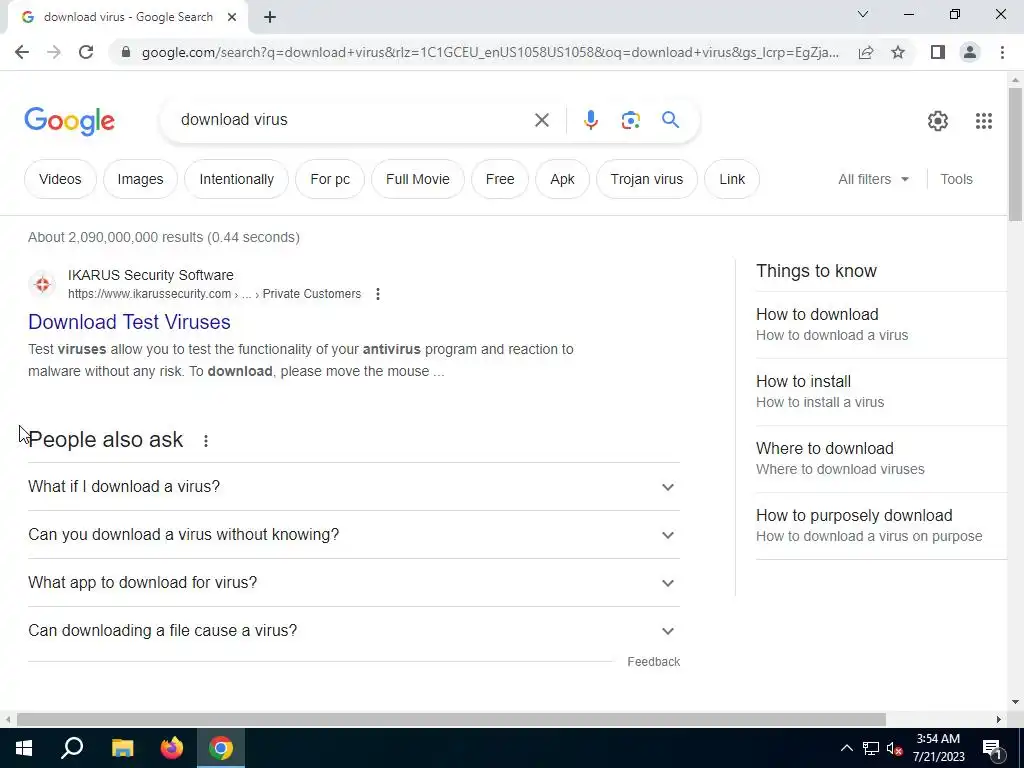View site lock security info
Screen dimensions: 1024x768
(126, 52)
